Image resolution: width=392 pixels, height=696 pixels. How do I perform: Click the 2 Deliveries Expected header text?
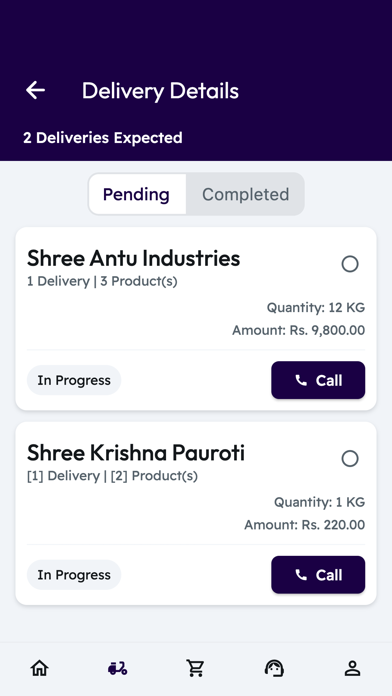103,138
